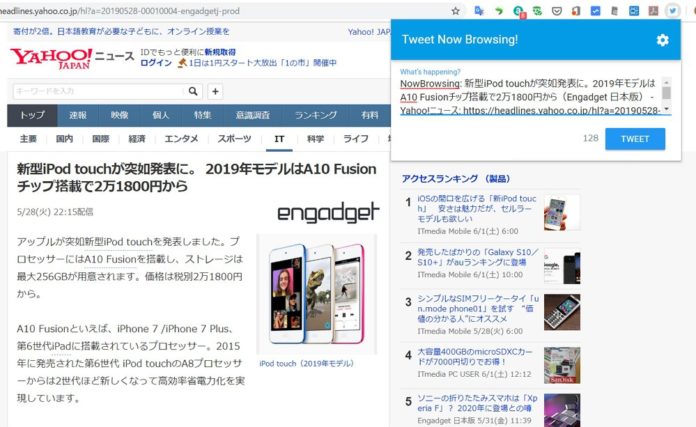
Task: Select the 経済 category
Action: (137, 139)
